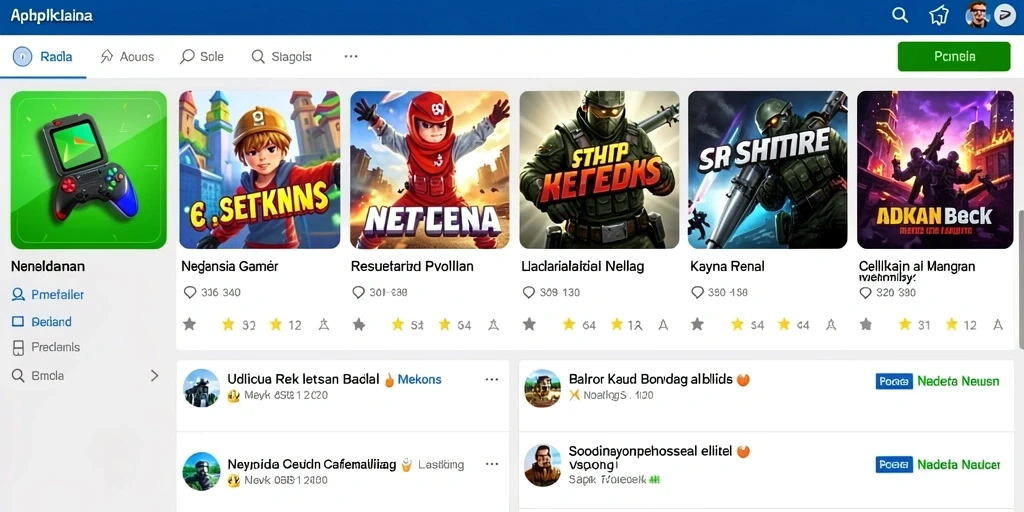The width and height of the screenshot is (1024, 512).
Task: Toggle the grey star on the Negansia Gamér card
Action: [189, 324]
